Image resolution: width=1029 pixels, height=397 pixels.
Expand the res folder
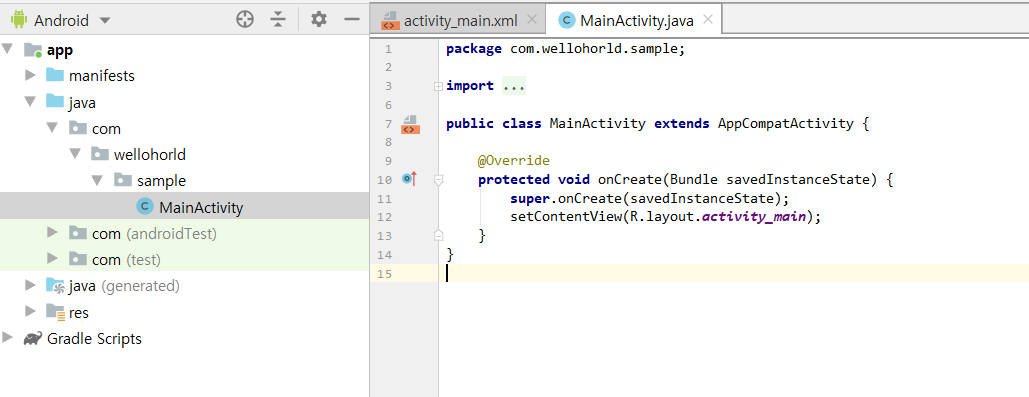[30, 312]
